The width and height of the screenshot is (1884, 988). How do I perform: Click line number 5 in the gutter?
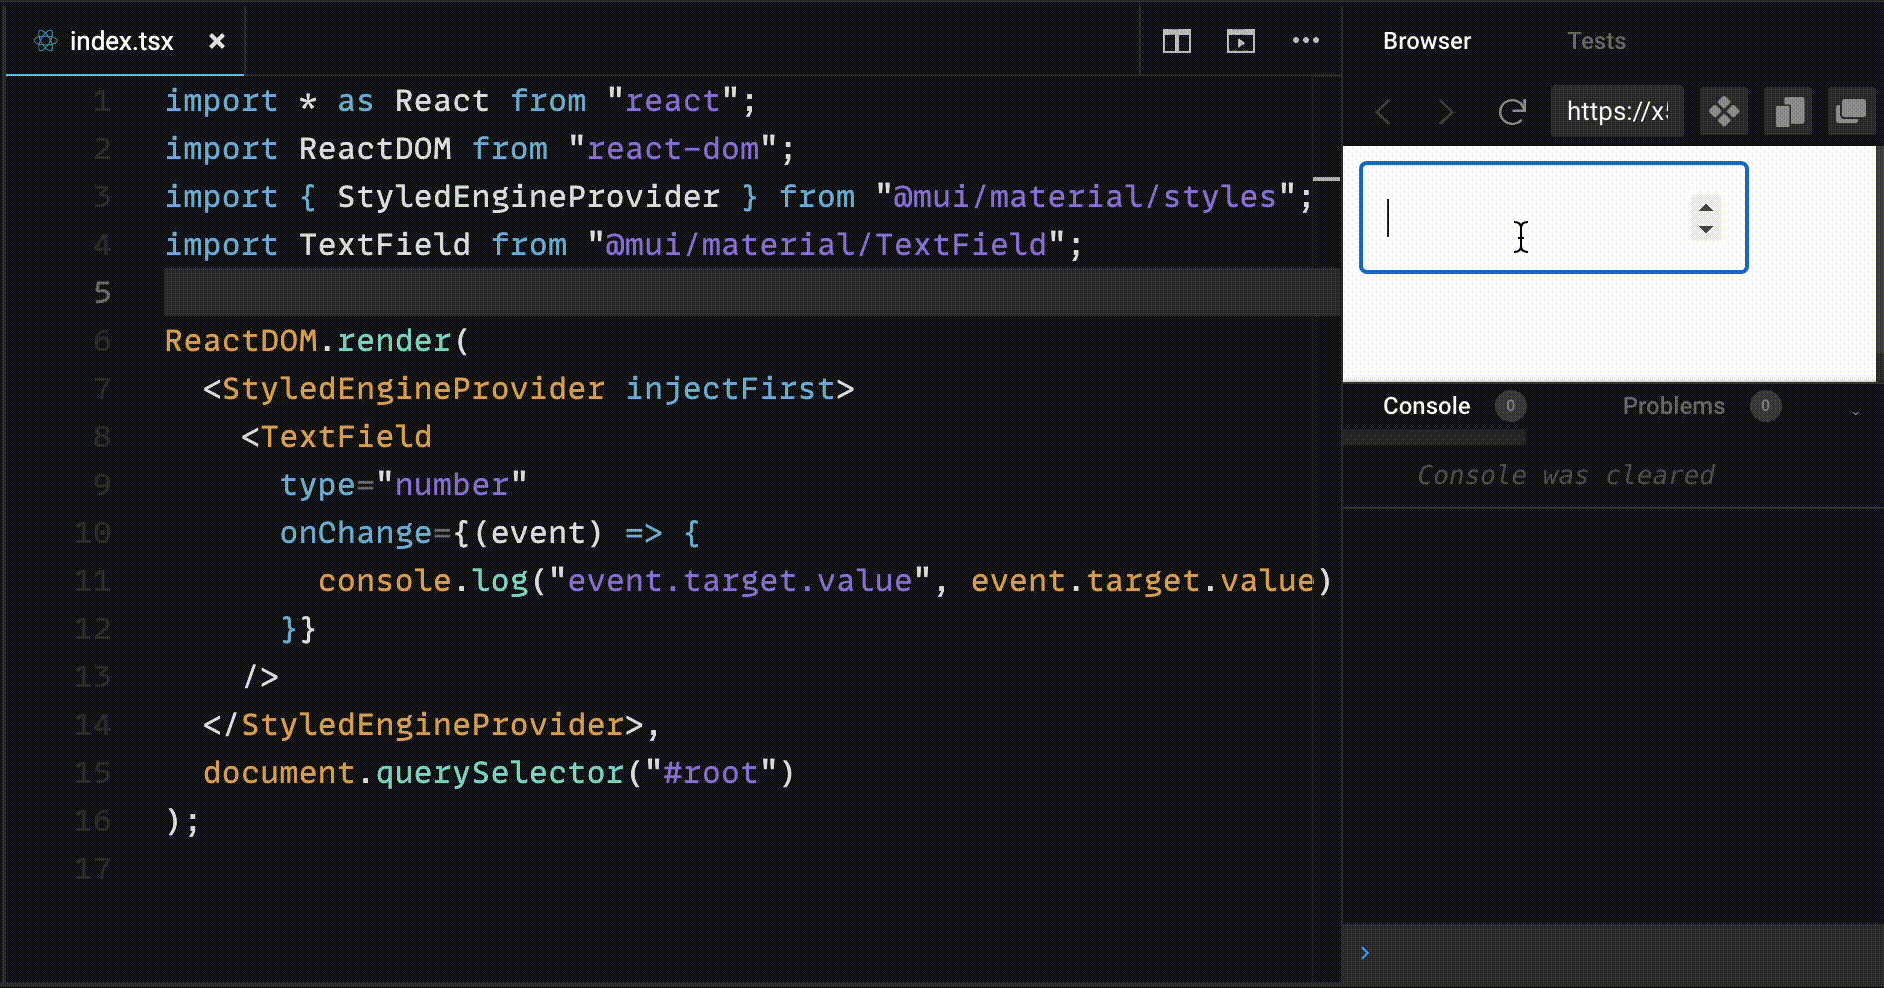102,292
